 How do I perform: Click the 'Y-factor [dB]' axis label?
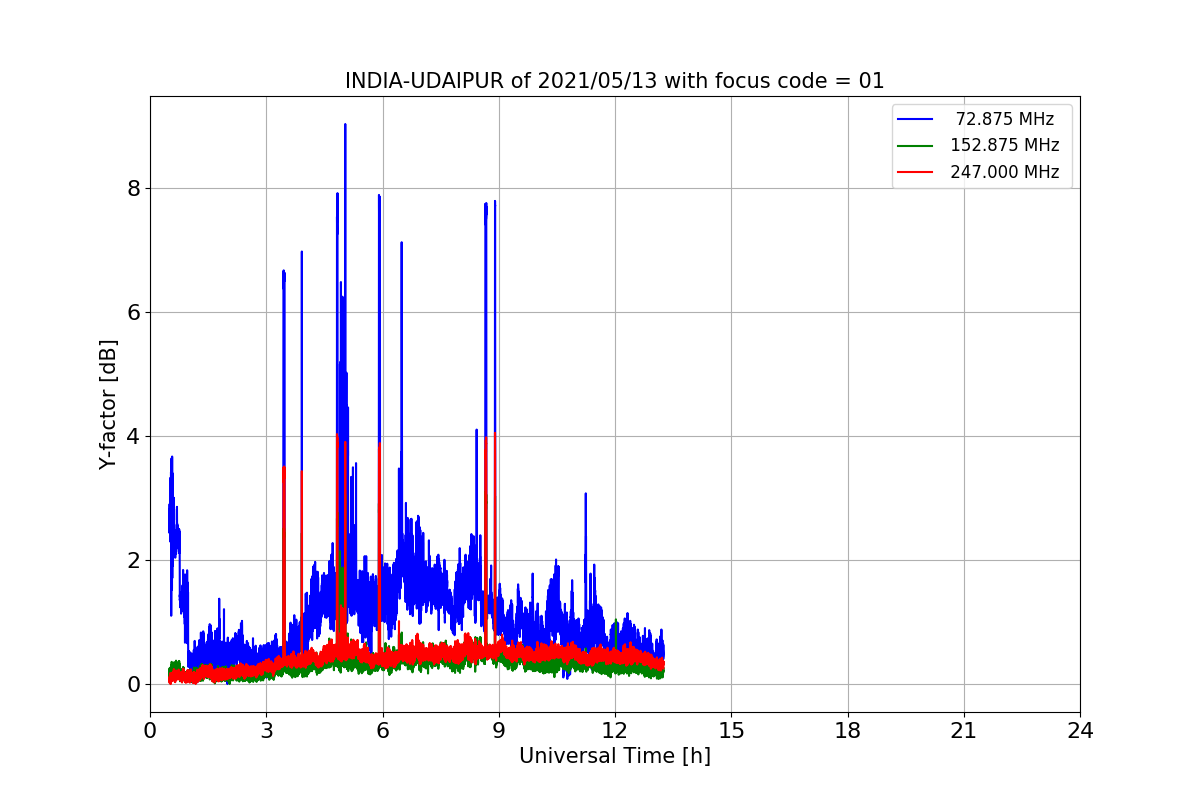pos(108,404)
